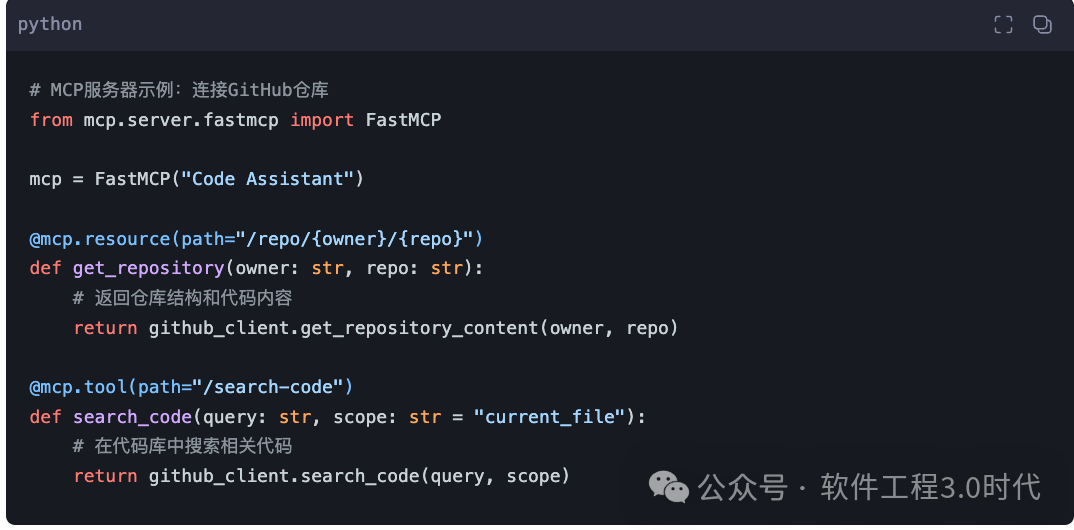Click the import keyword in the code
The width and height of the screenshot is (1074, 530).
point(322,120)
